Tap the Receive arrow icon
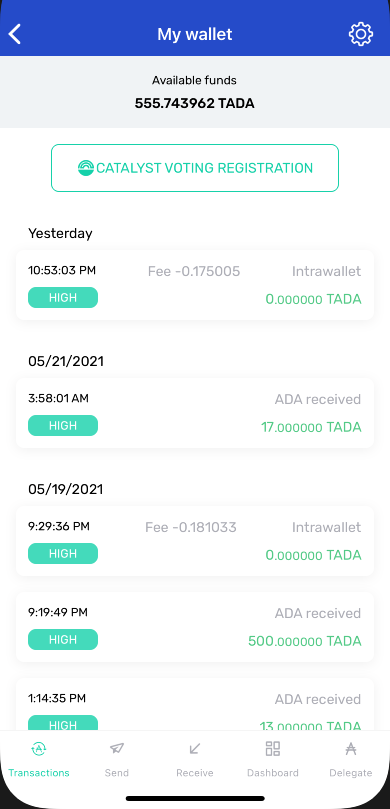Screen dimensions: 390x809 click(x=195, y=749)
